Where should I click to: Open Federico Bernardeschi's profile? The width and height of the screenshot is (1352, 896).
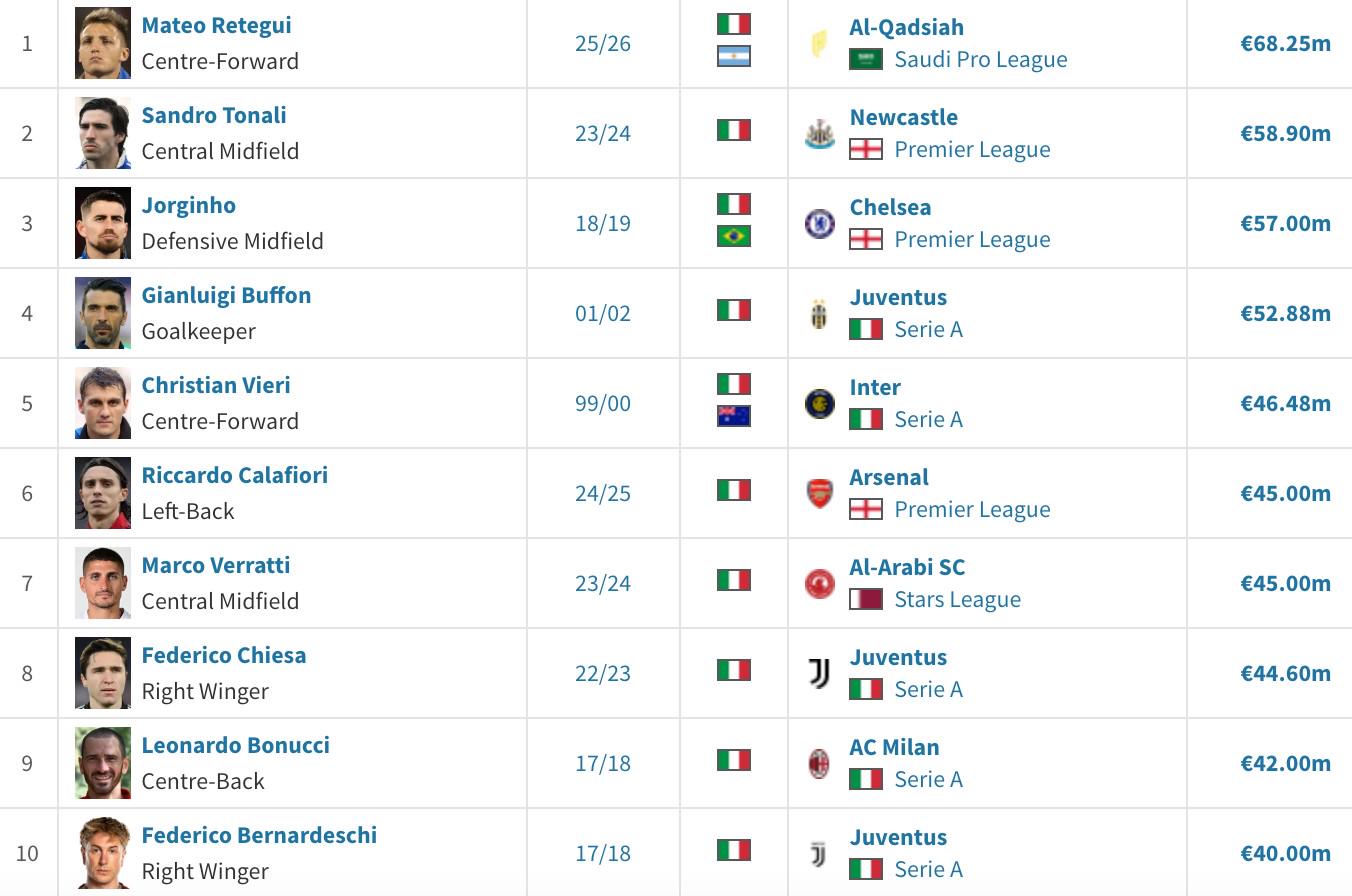[259, 835]
